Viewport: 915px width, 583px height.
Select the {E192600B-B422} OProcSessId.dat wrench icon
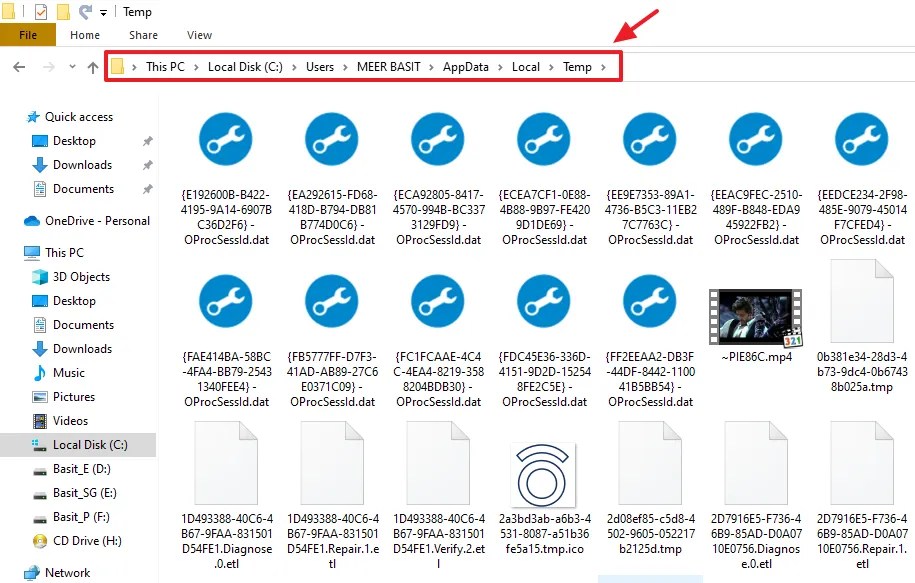(225, 139)
